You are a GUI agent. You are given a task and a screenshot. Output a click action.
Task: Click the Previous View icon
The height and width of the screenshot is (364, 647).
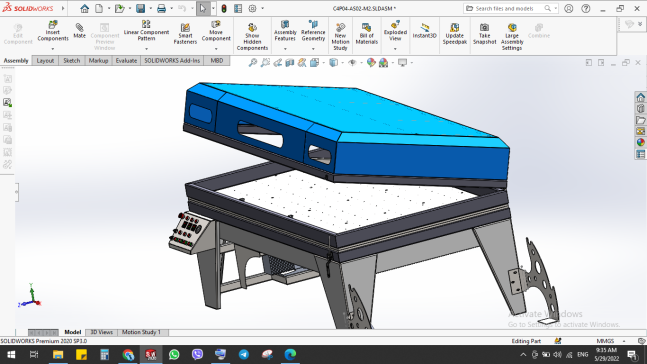click(x=278, y=63)
